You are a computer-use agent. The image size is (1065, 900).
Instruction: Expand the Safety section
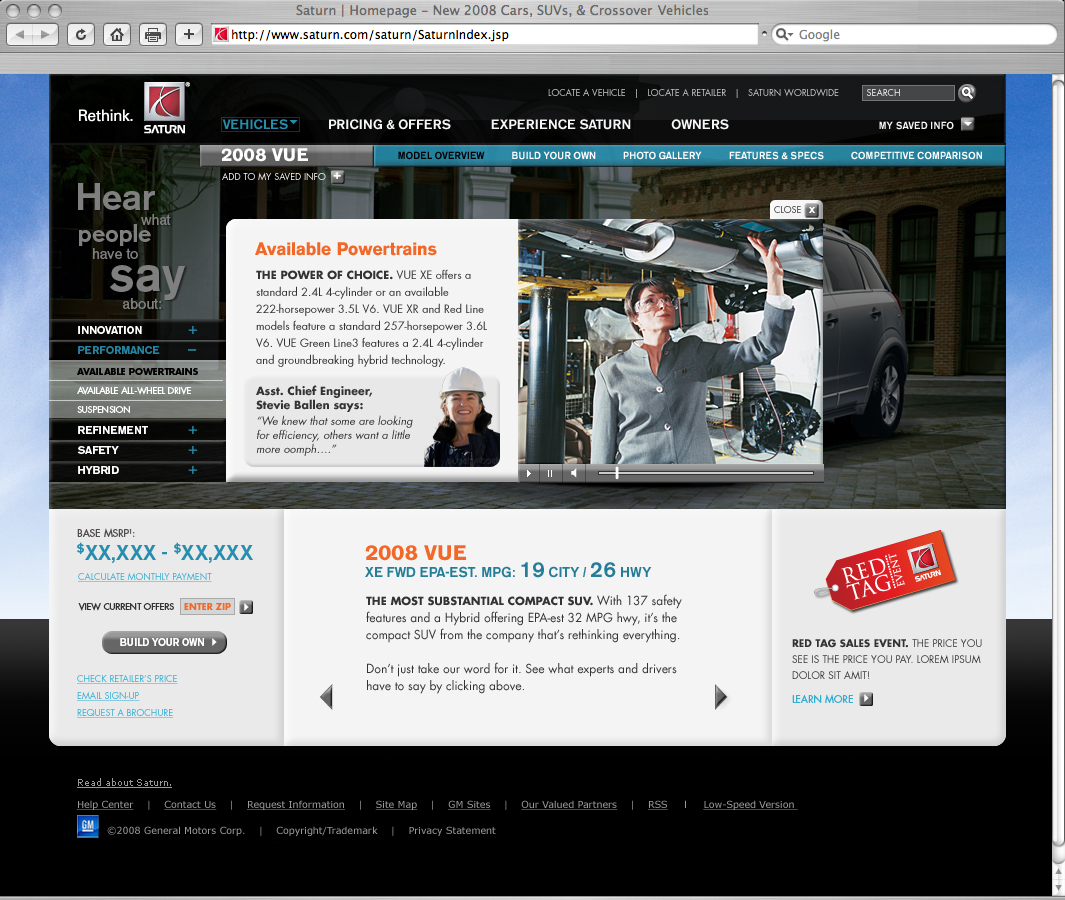point(193,450)
